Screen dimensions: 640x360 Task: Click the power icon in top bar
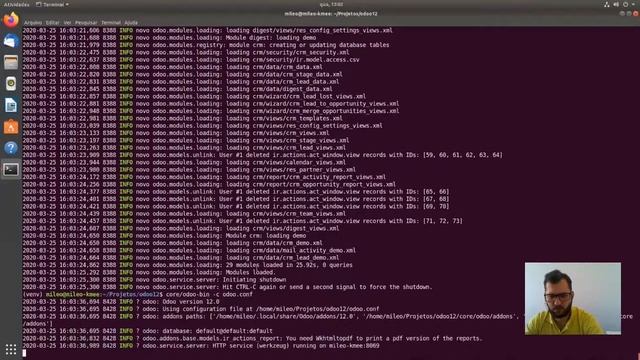coord(625,4)
